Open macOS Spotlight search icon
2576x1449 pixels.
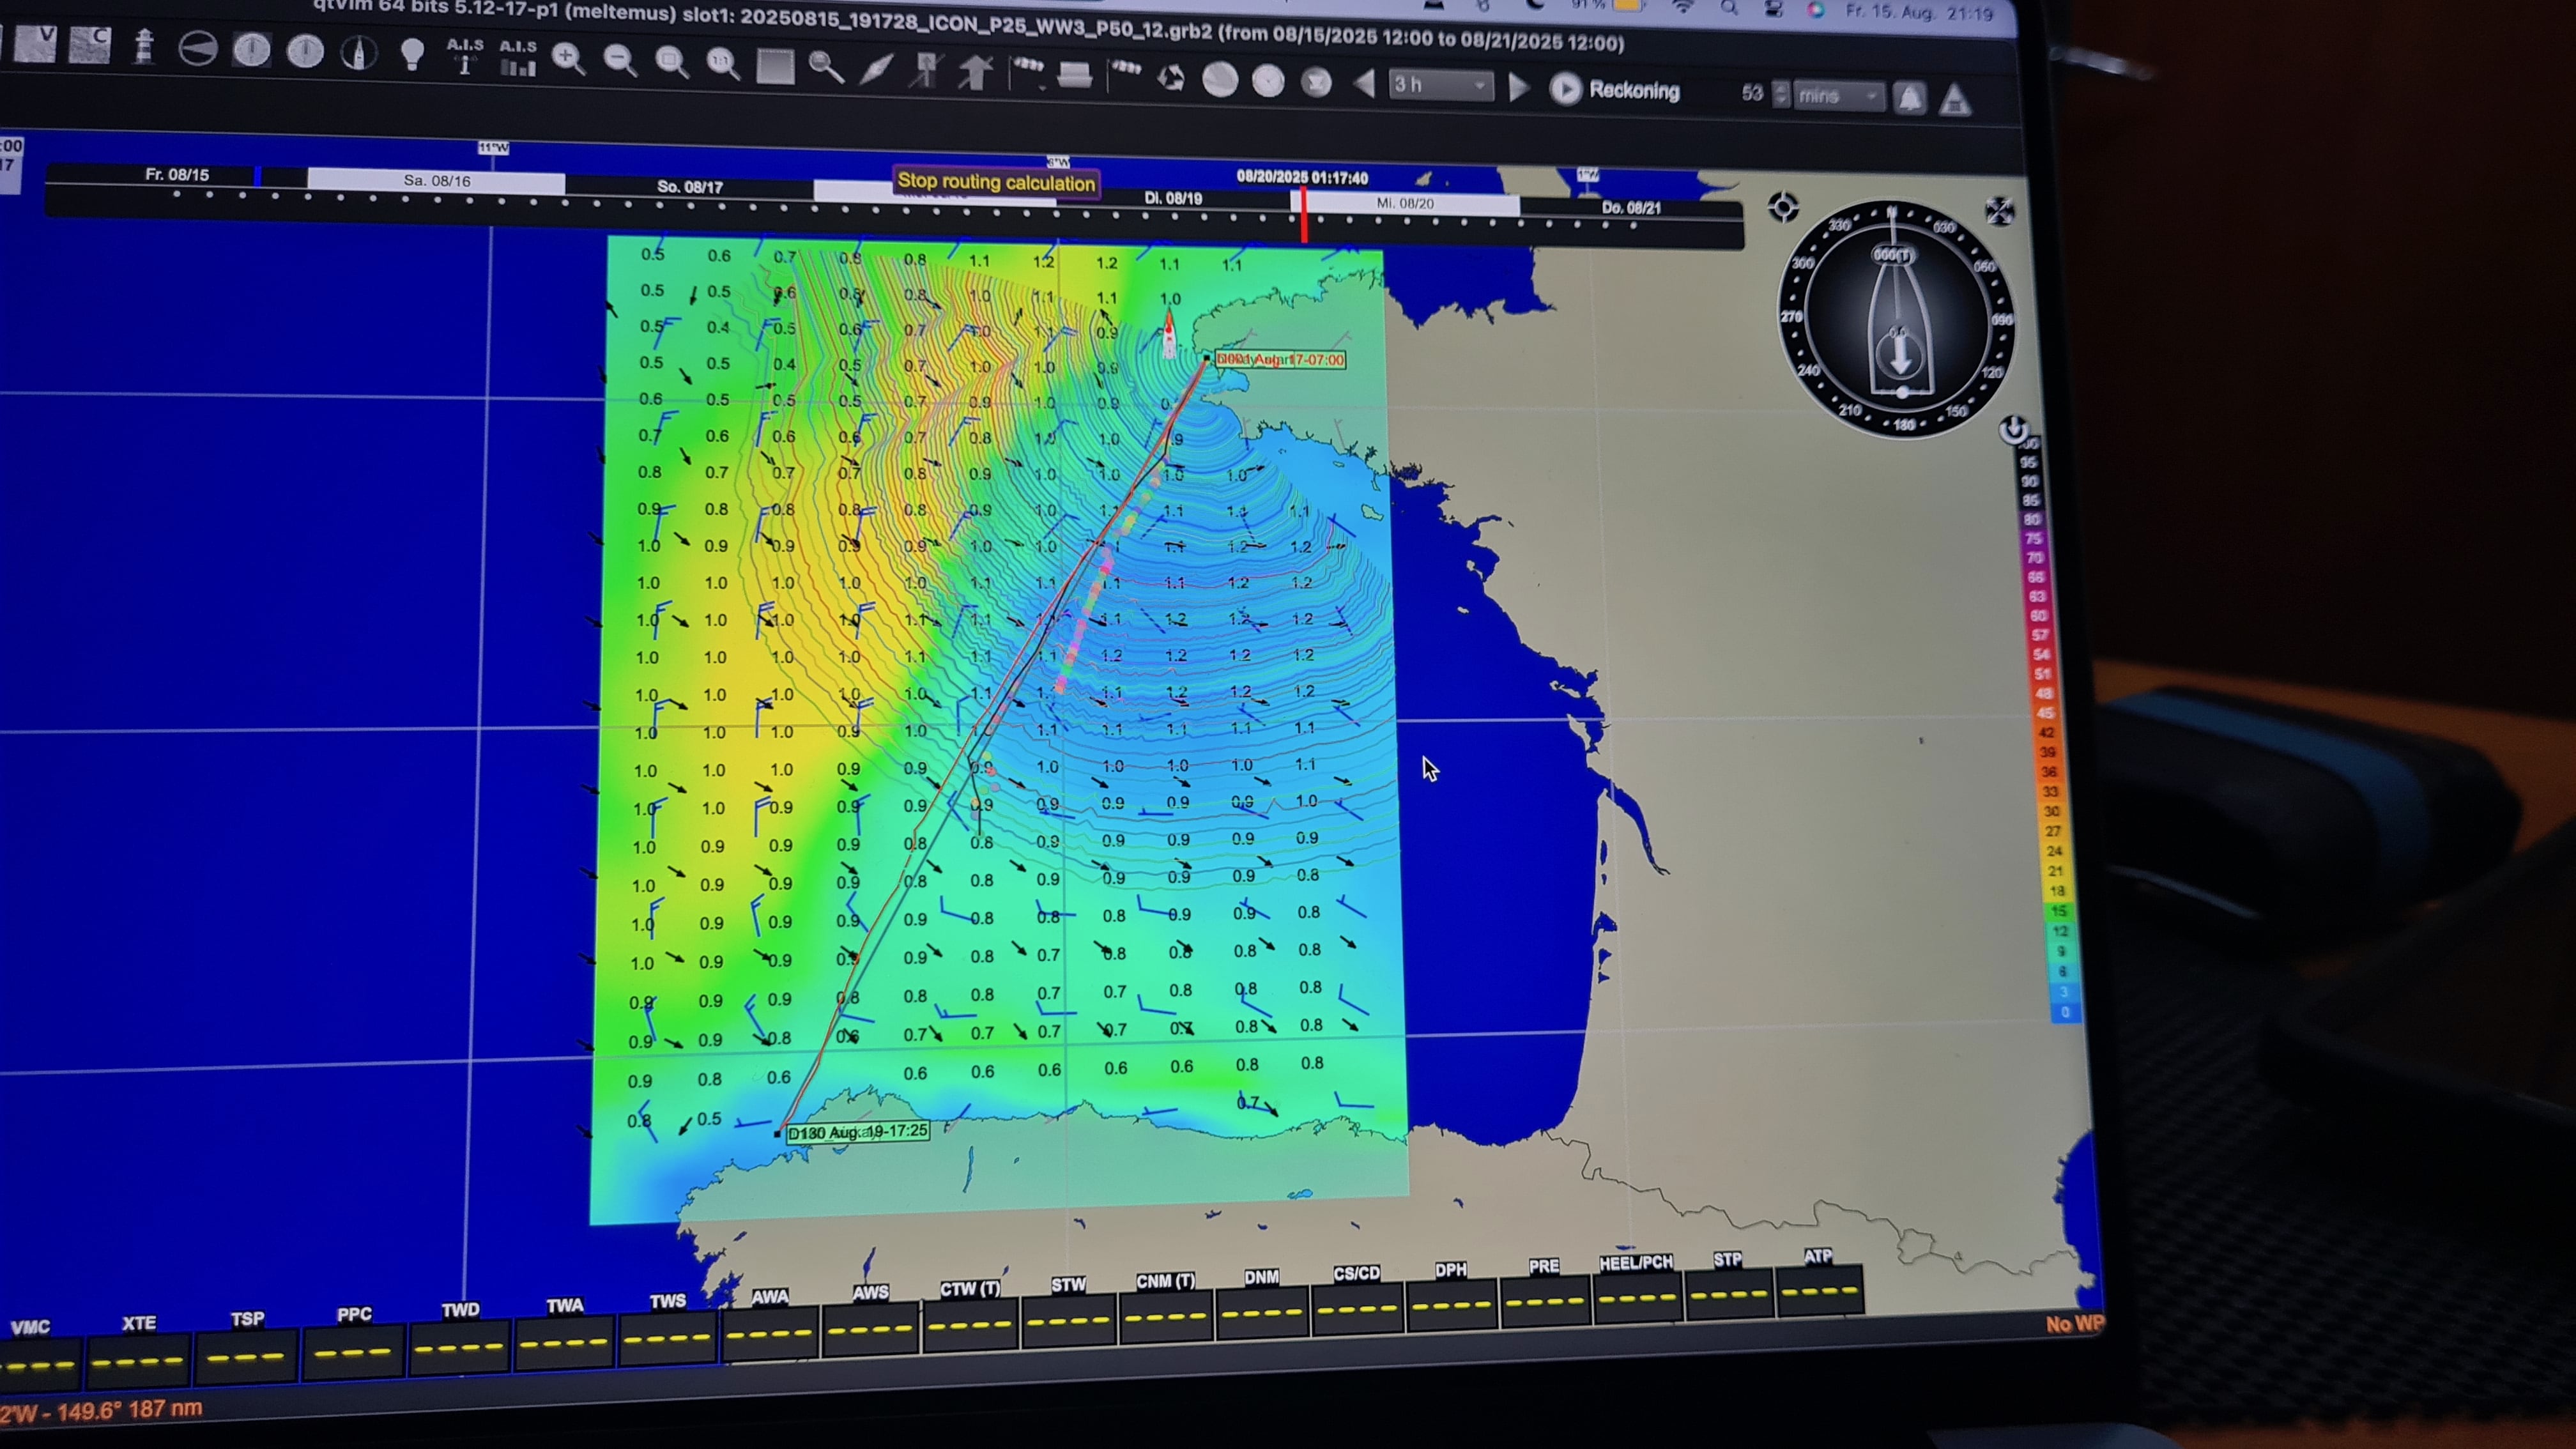pos(1728,8)
